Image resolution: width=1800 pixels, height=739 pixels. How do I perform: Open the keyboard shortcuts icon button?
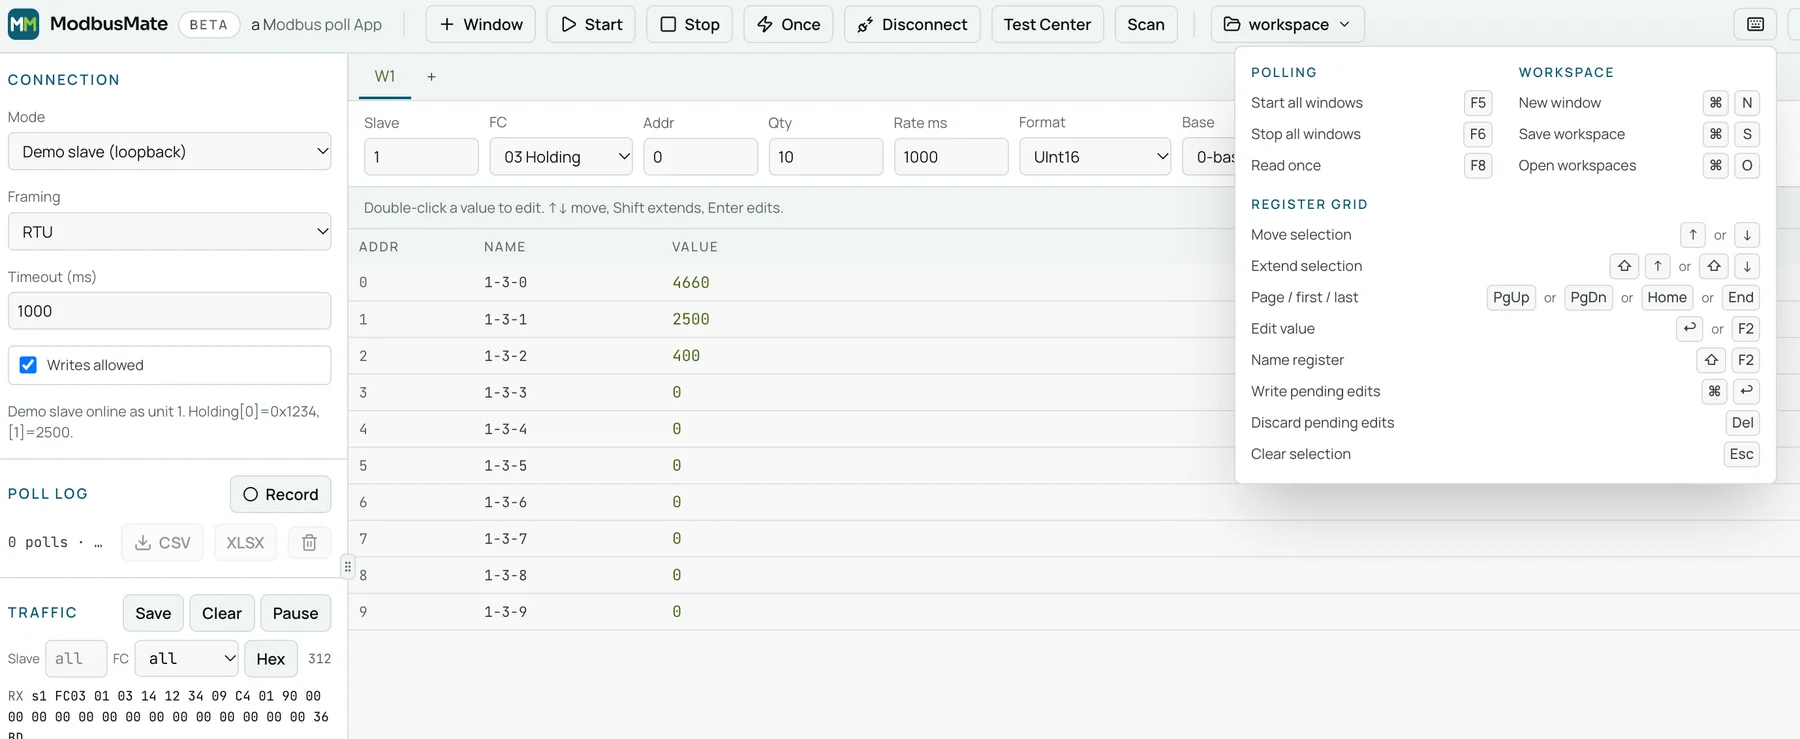click(x=1755, y=24)
